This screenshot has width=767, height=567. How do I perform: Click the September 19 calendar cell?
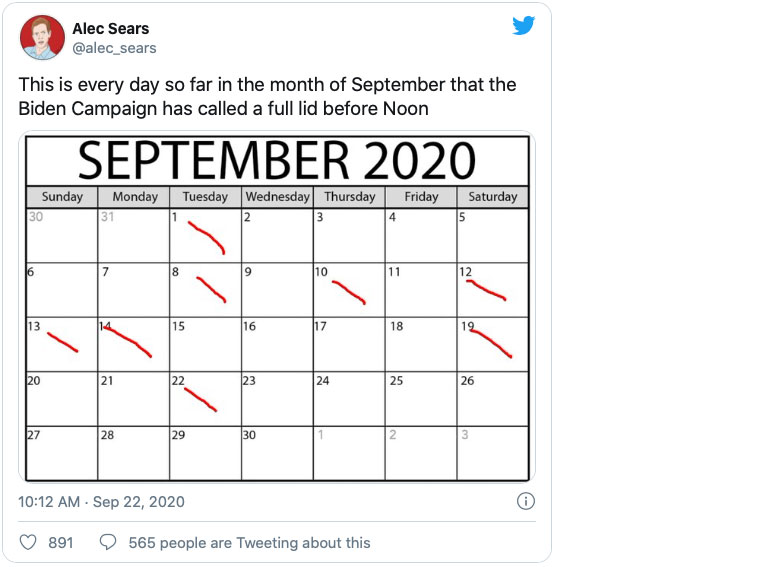coord(492,344)
